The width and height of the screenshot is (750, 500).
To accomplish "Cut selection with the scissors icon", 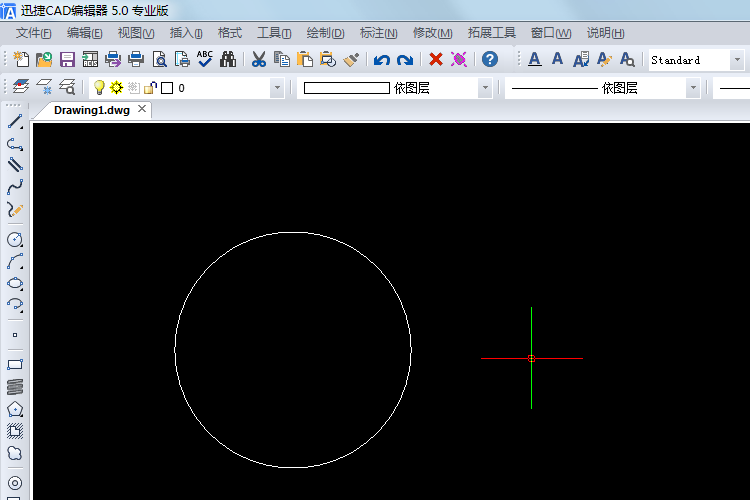I will click(259, 59).
